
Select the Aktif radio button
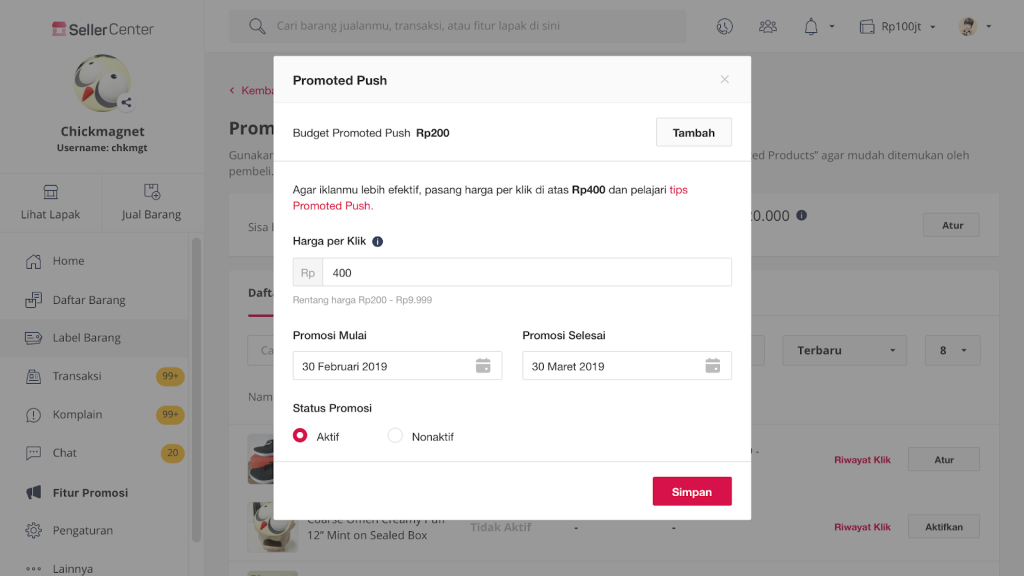pos(300,436)
